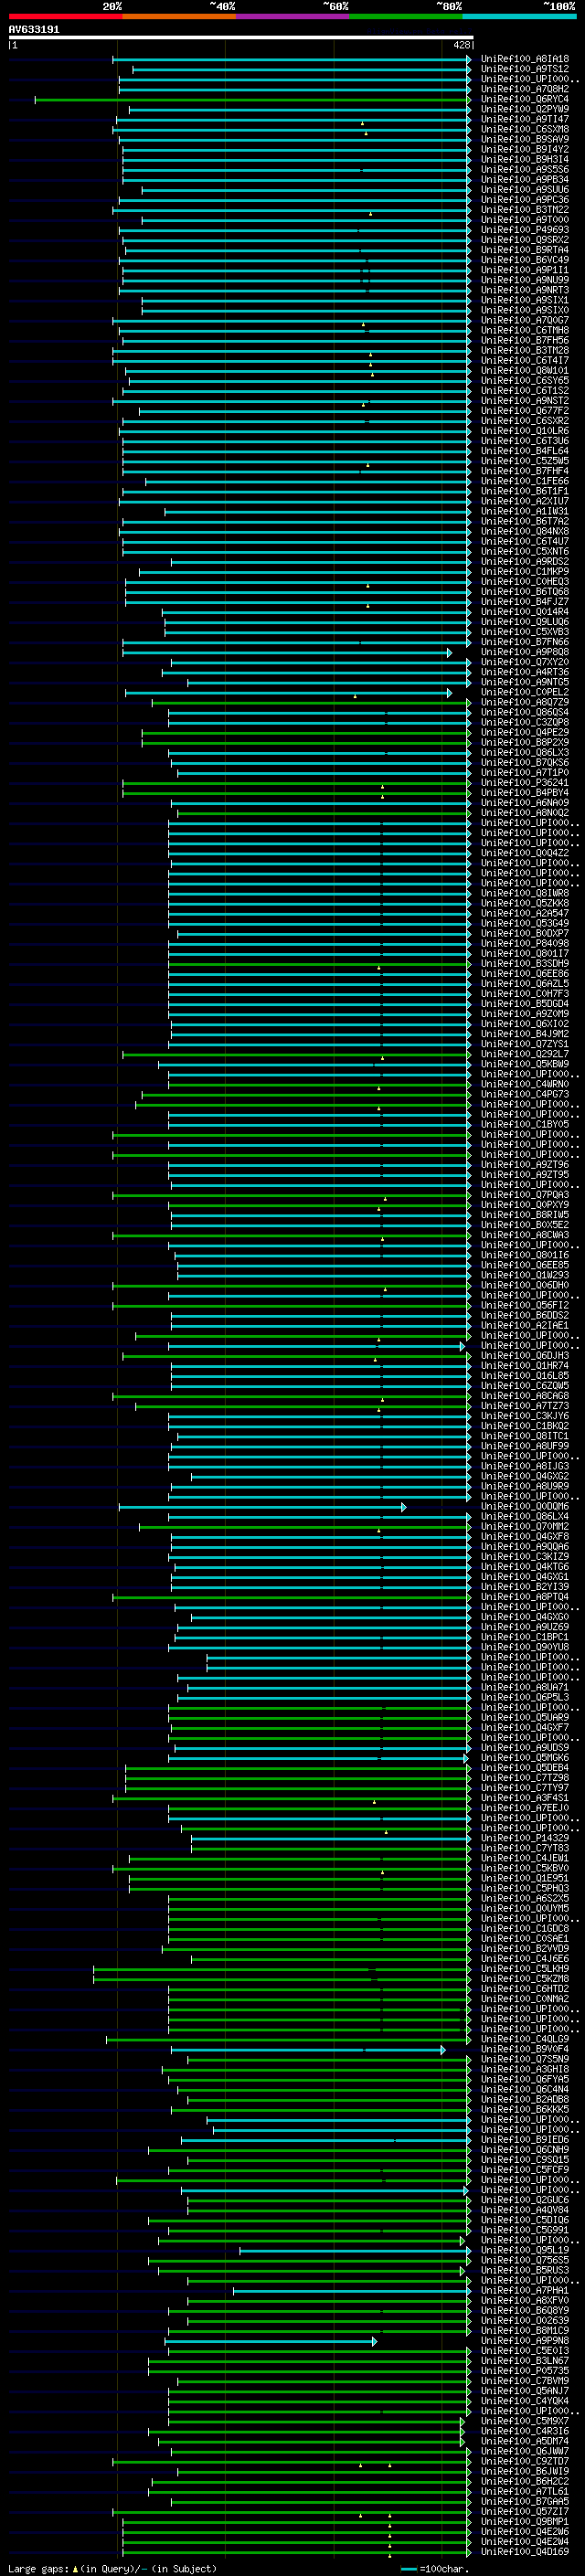585x2576 pixels.
Task: Click the green alignment bar for UniRef100_Q6RYC4
Action: coord(252,100)
